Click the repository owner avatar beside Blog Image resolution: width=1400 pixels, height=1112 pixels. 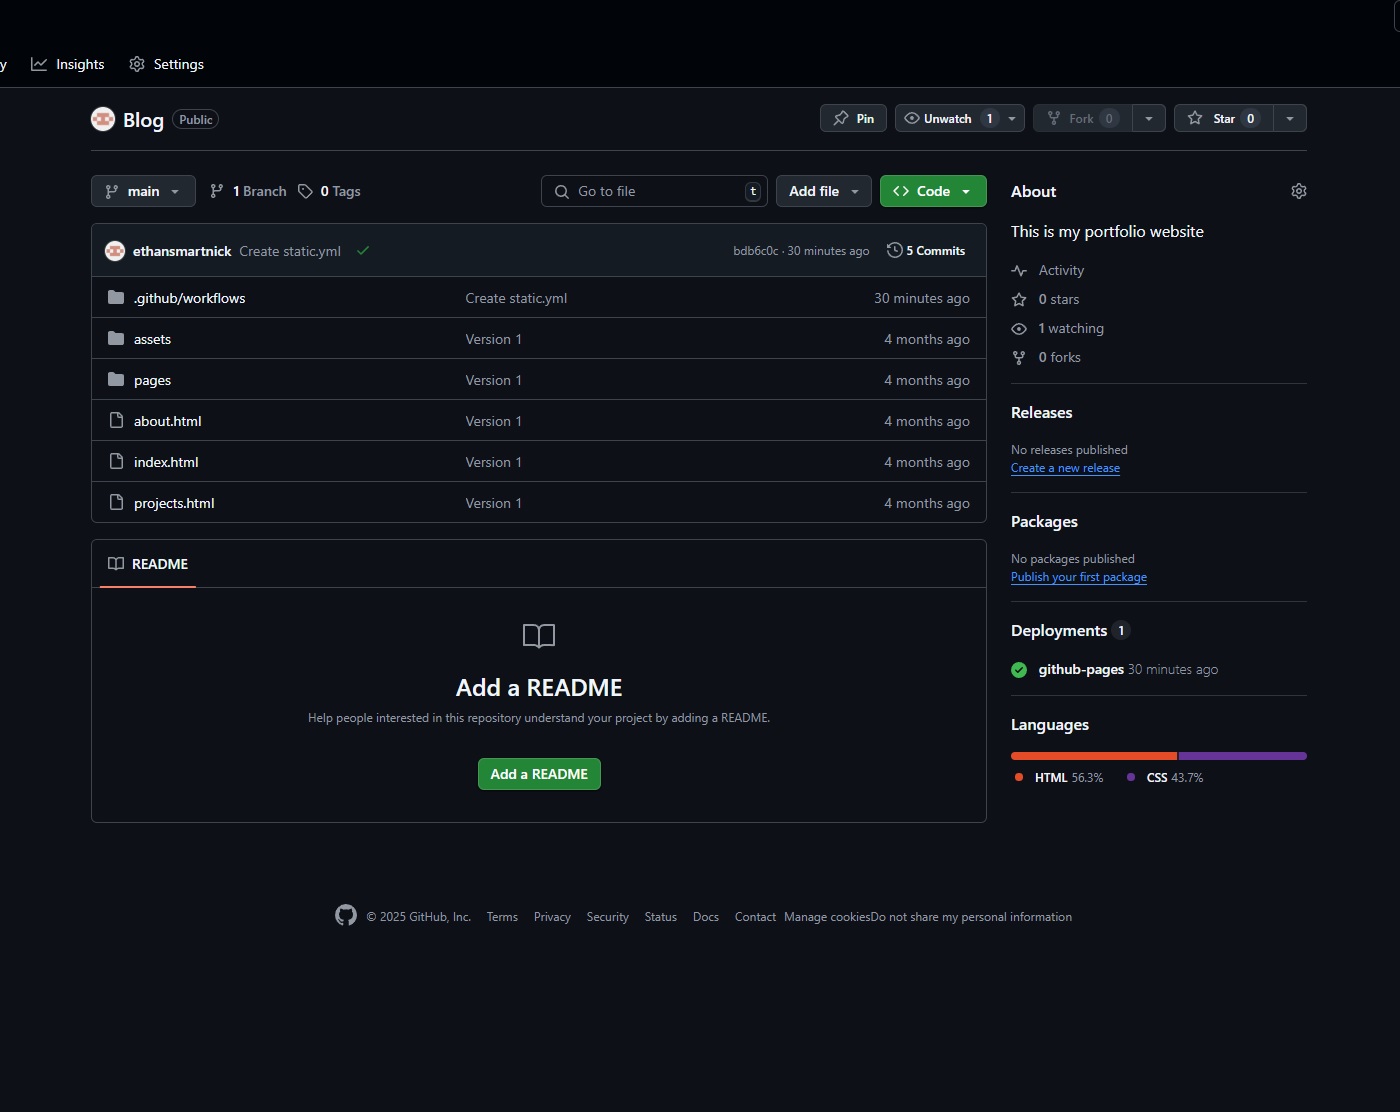103,119
